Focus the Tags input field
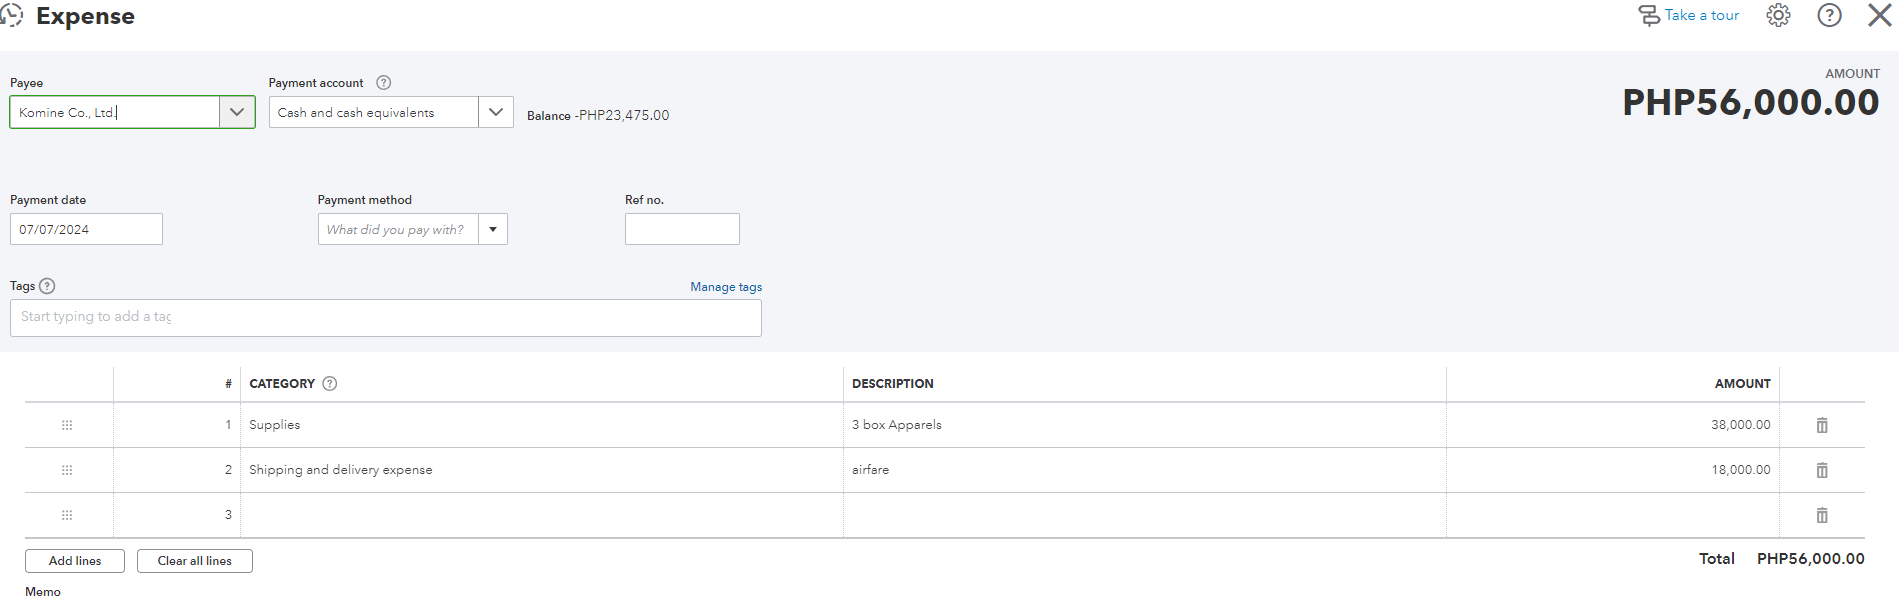The image size is (1899, 599). 385,317
